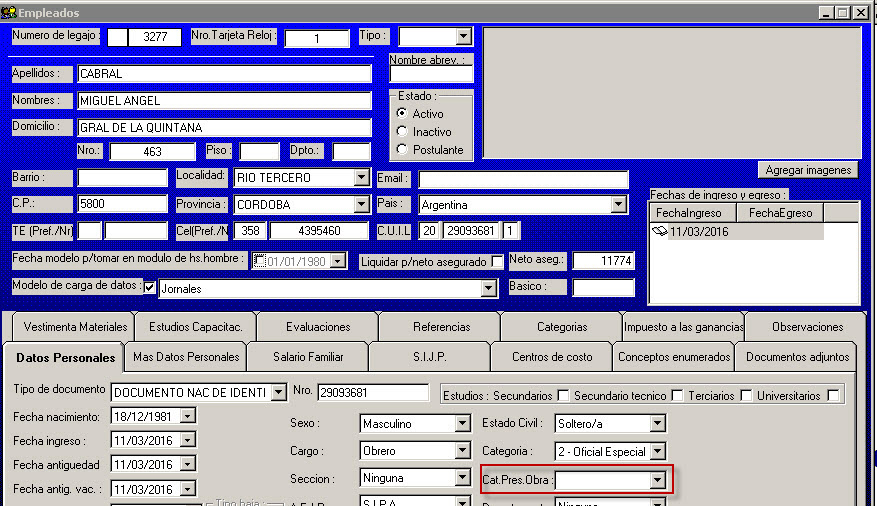Image resolution: width=877 pixels, height=506 pixels.
Task: Select the Inactivo radio button
Action: click(402, 131)
